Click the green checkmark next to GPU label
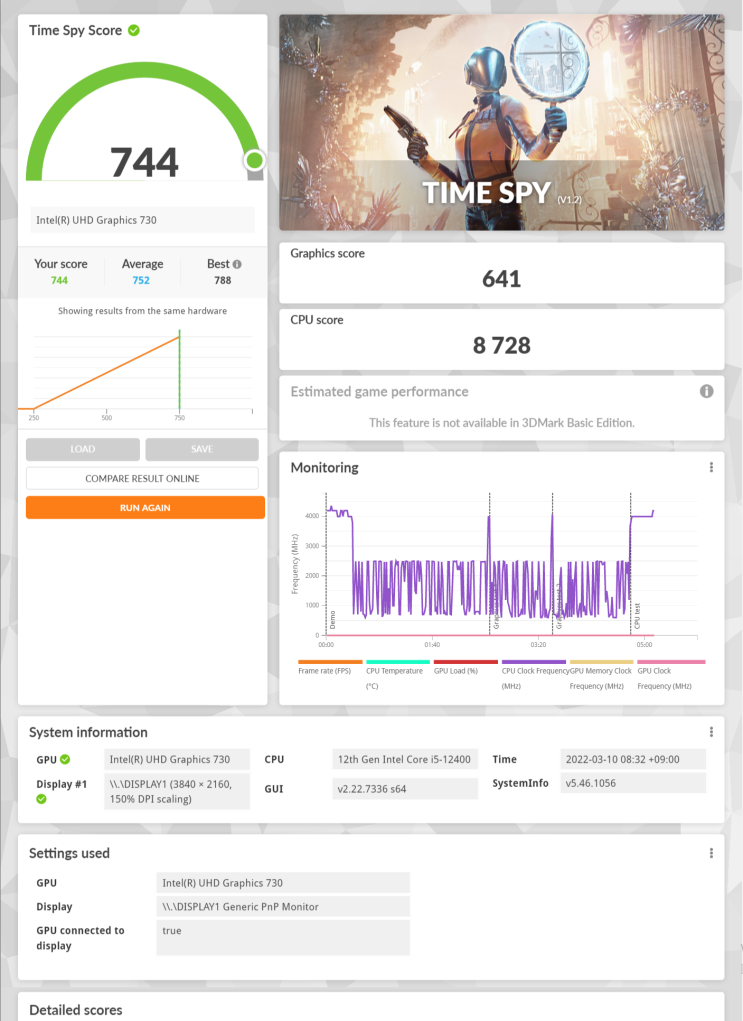 point(65,759)
